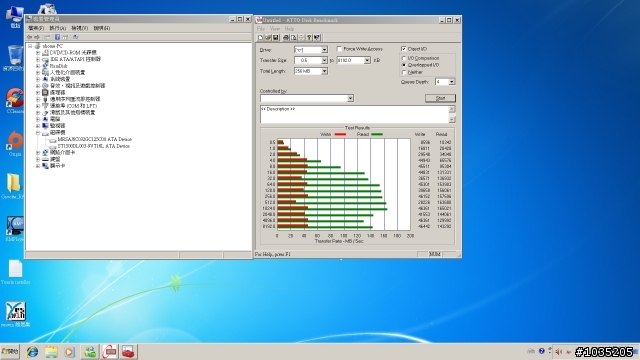
Task: Open the Drive dropdown in ATTO
Action: pyautogui.click(x=324, y=50)
